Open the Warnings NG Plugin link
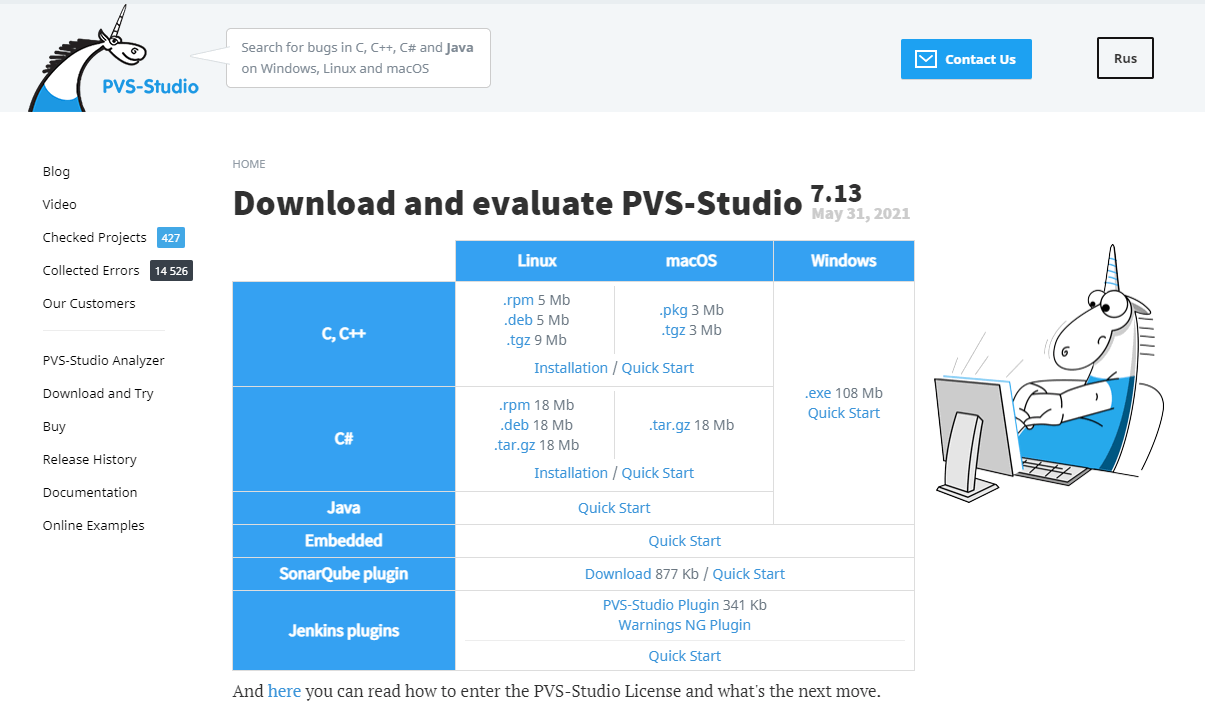 click(x=685, y=625)
